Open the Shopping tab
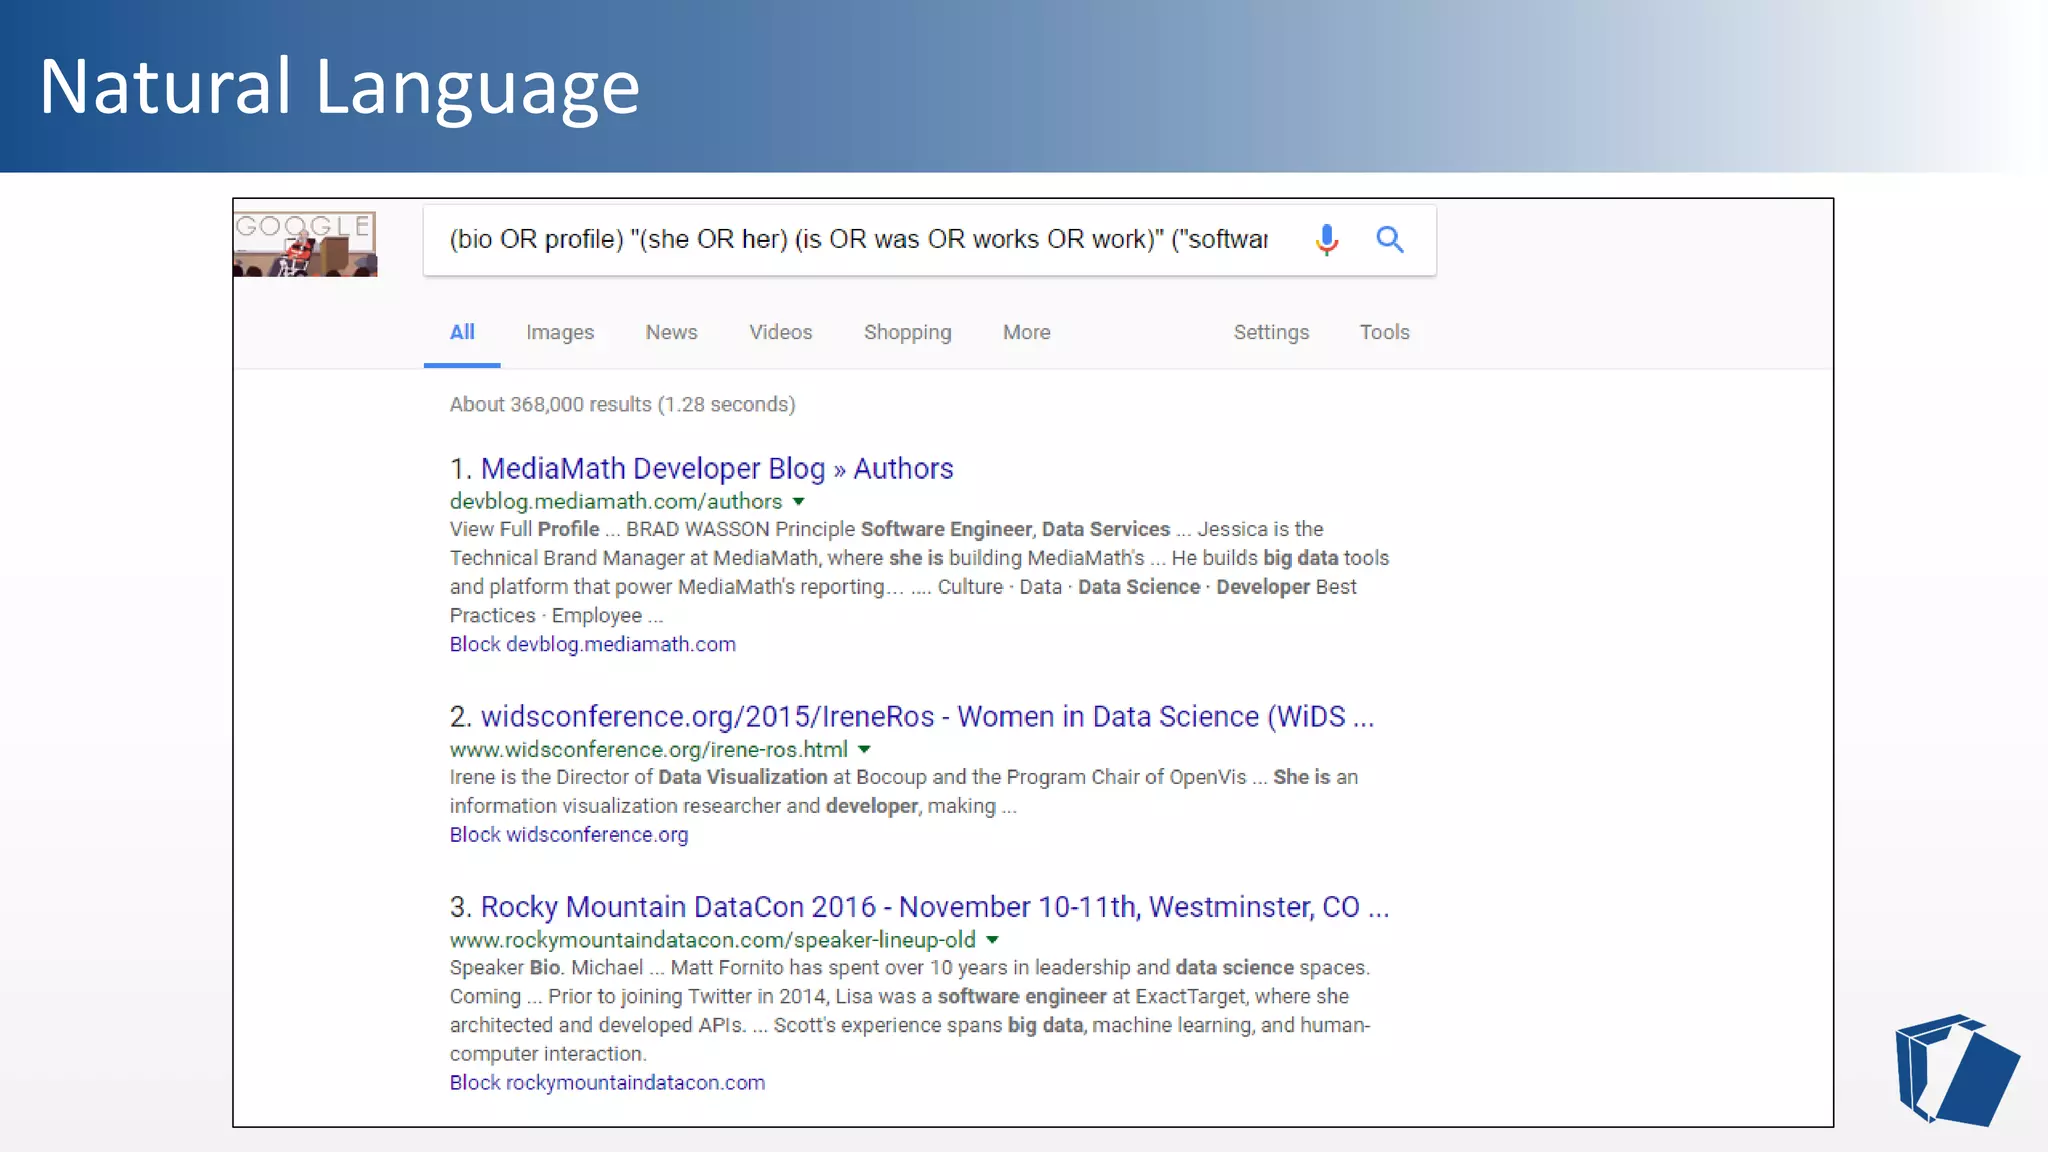 908,332
